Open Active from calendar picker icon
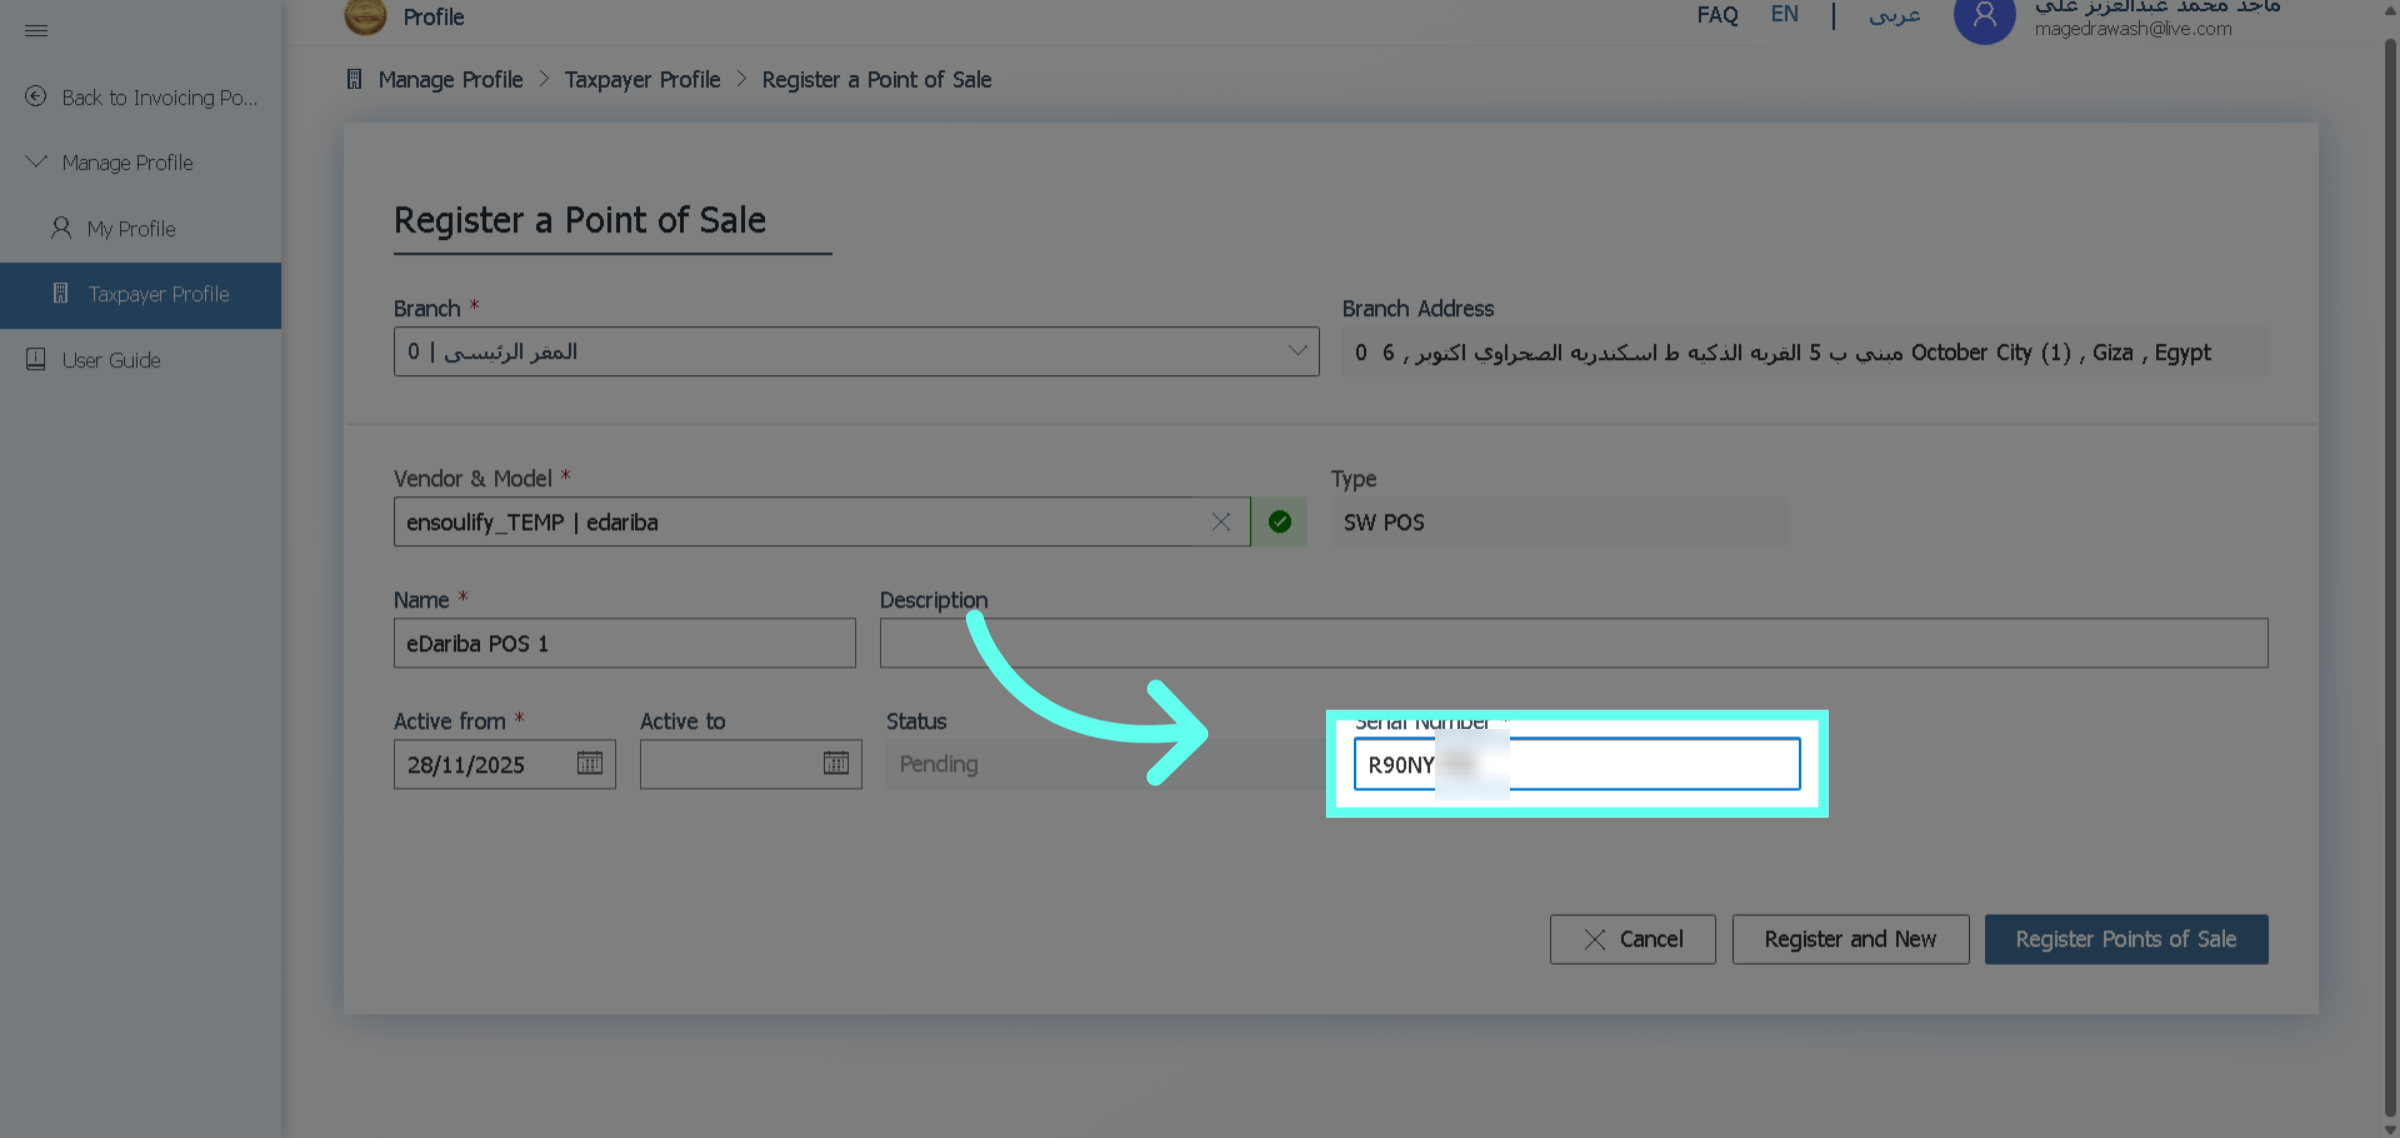Viewport: 2400px width, 1138px height. [x=589, y=764]
